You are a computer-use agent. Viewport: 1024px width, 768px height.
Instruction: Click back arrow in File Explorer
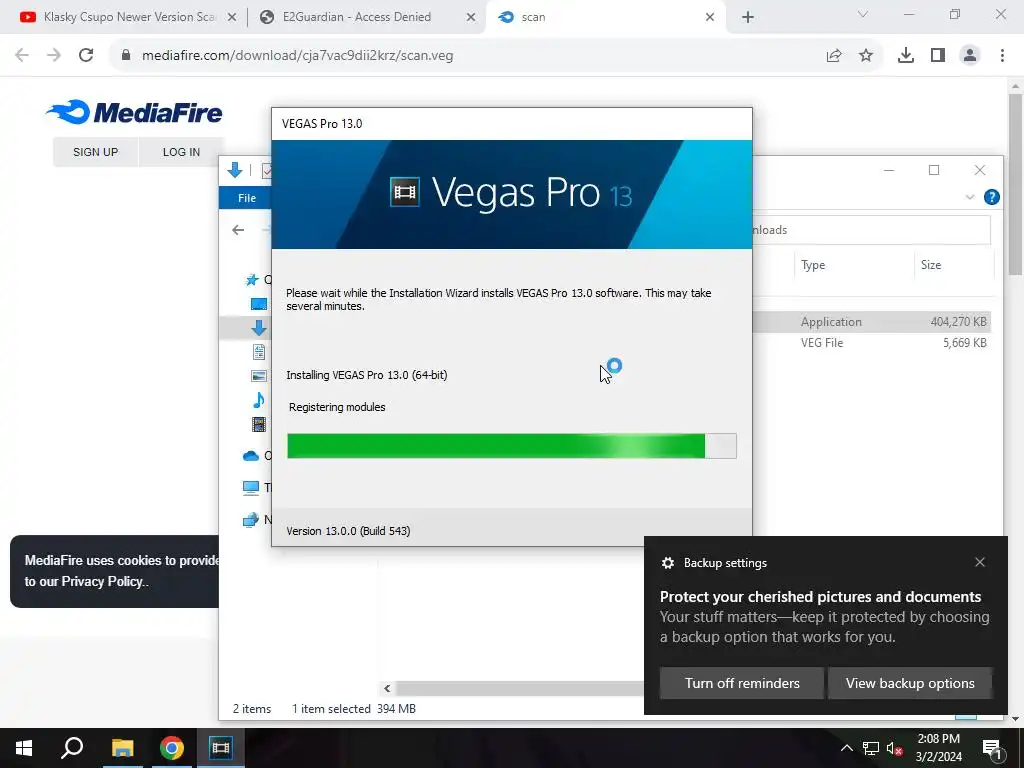[238, 230]
